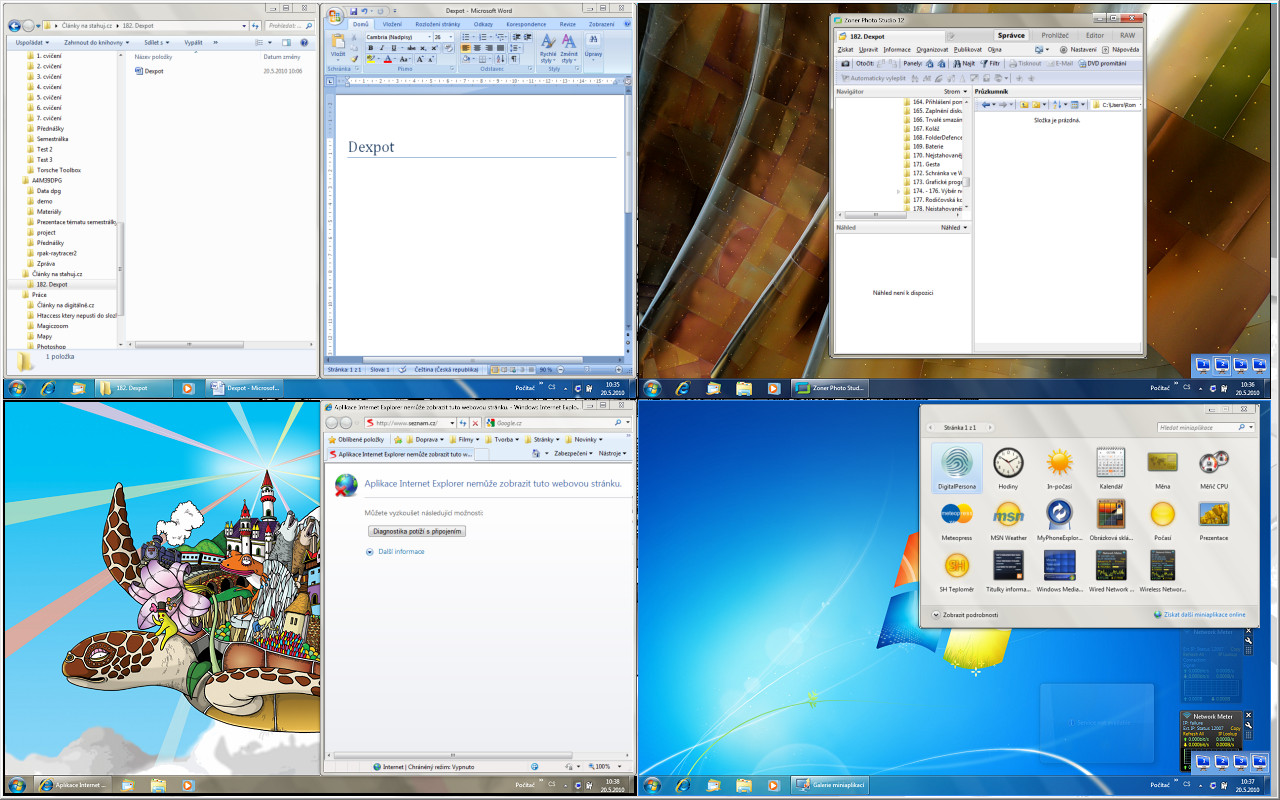1280x800 pixels.
Task: Click the format painter brush in Word
Action: pos(356,60)
